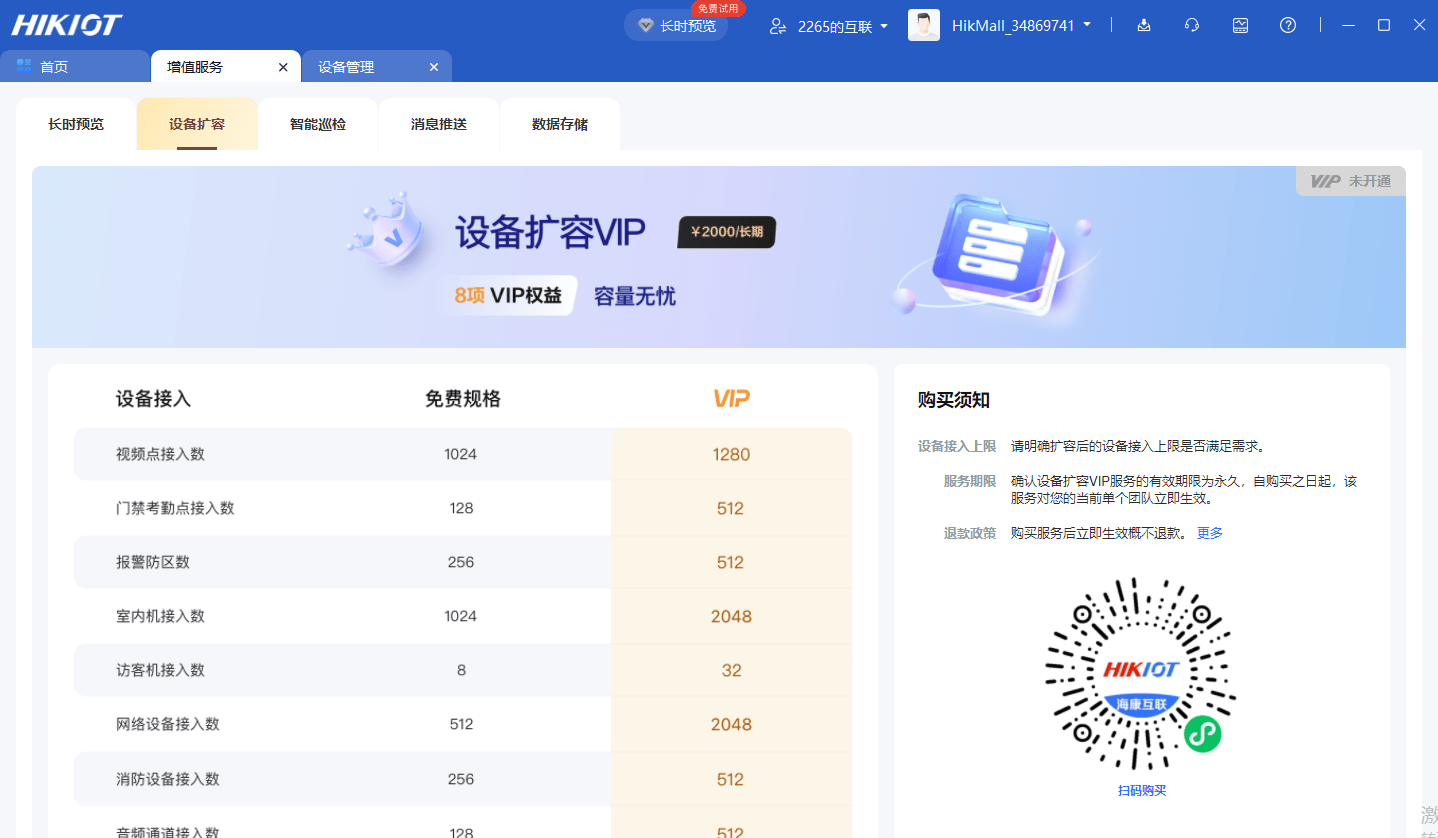This screenshot has width=1438, height=838.
Task: Click the ¥2000/长期 price tag
Action: (725, 231)
